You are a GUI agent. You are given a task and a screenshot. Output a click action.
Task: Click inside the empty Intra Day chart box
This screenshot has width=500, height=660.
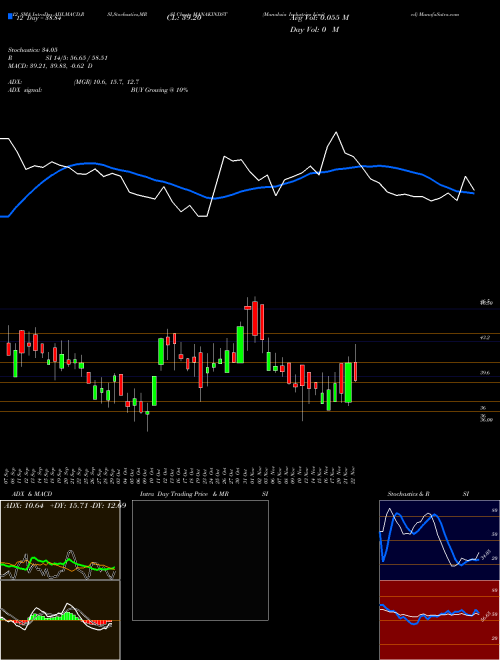click(x=200, y=560)
